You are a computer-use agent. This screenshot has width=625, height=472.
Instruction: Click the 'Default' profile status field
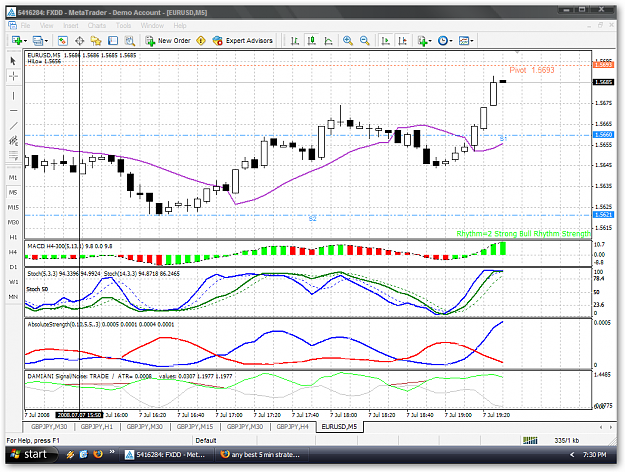tap(224, 440)
